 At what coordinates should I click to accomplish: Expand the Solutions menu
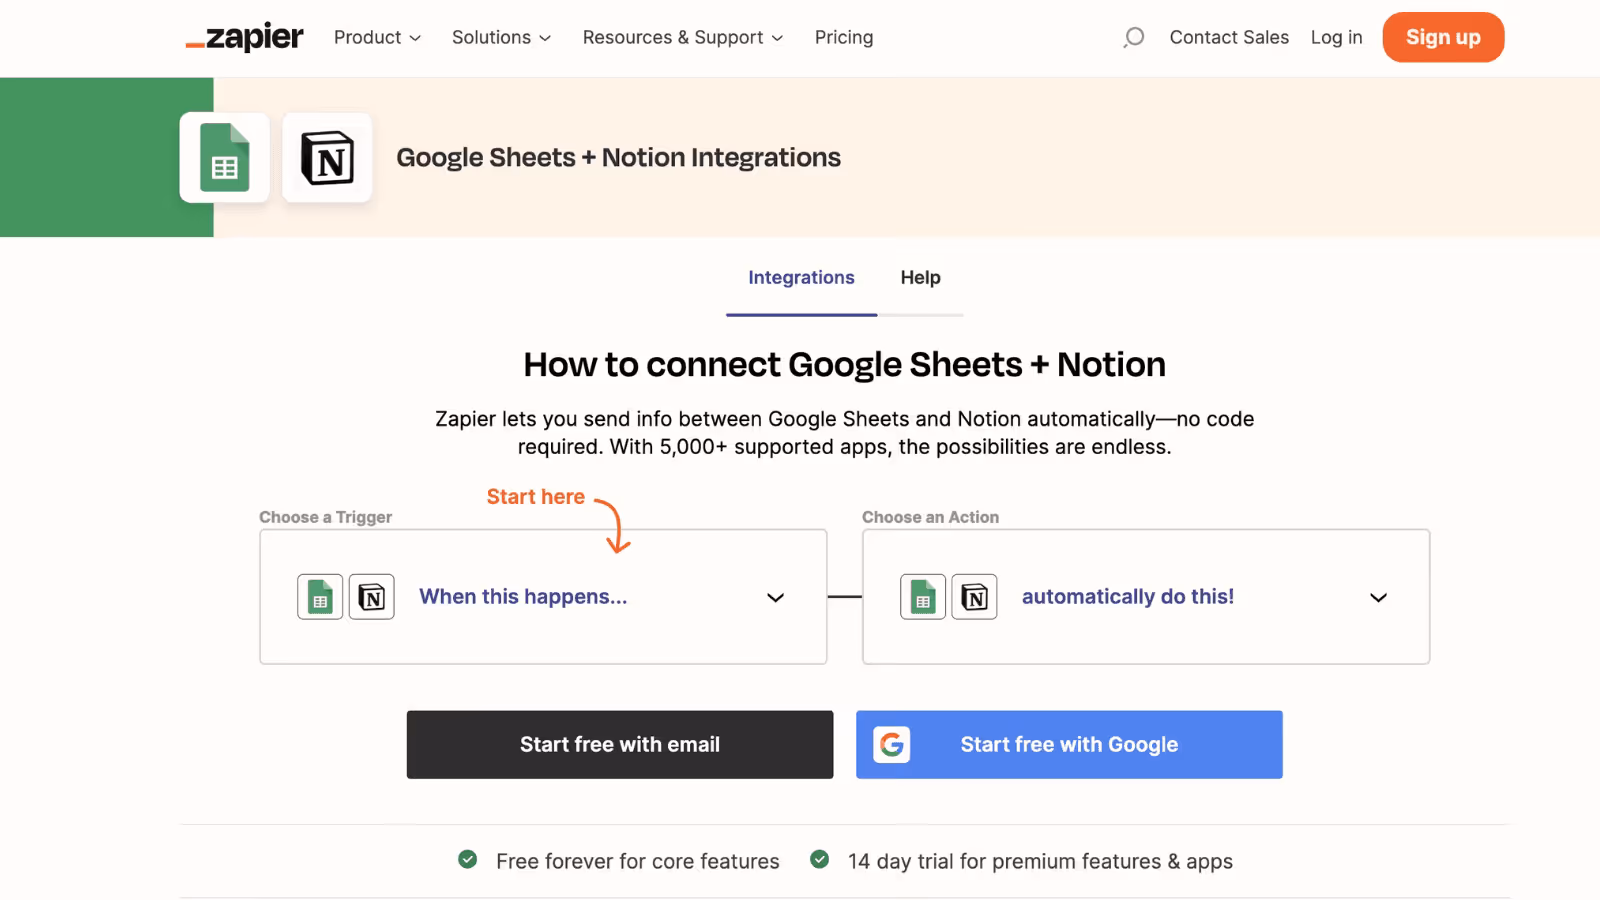[x=501, y=38]
